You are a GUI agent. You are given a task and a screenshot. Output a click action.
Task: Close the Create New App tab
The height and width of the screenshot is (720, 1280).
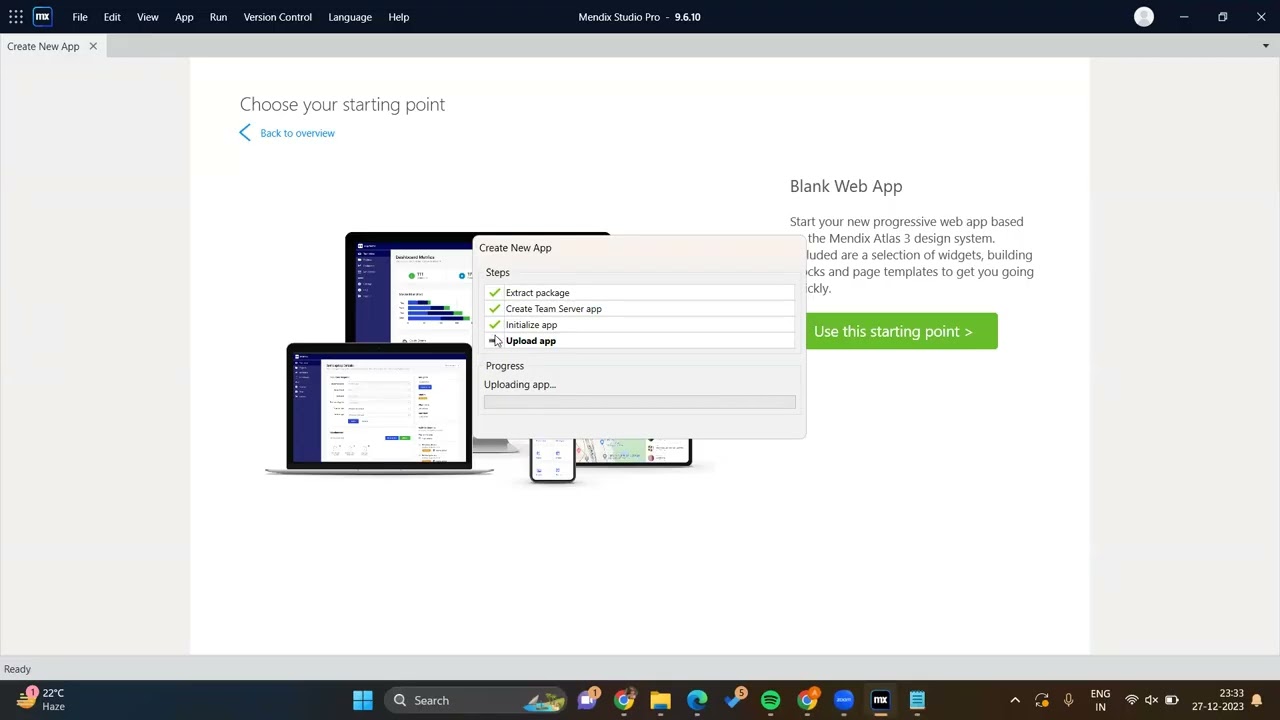(93, 46)
